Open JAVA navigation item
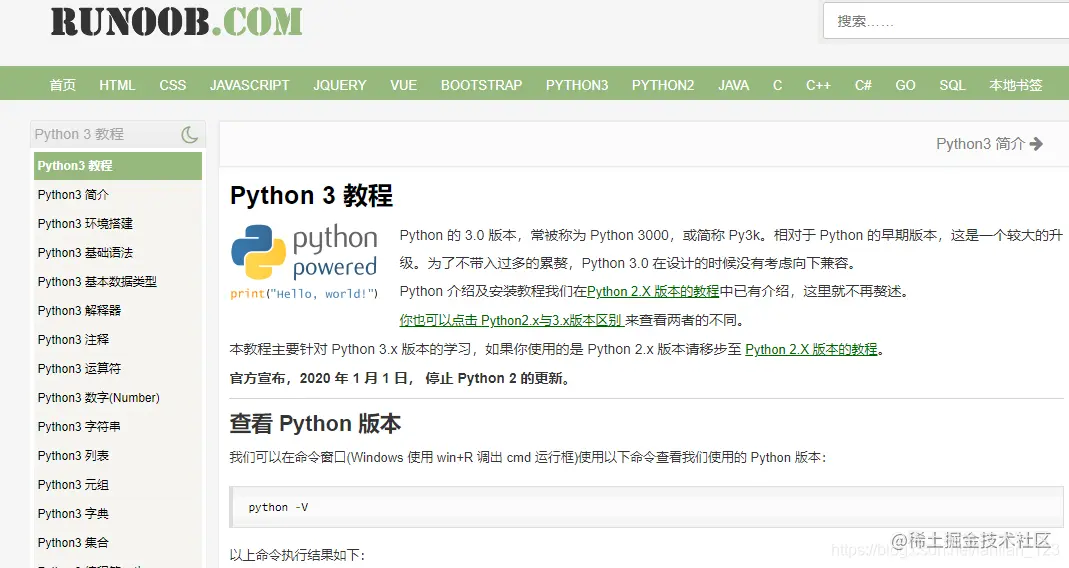Viewport: 1069px width, 568px height. [x=734, y=85]
